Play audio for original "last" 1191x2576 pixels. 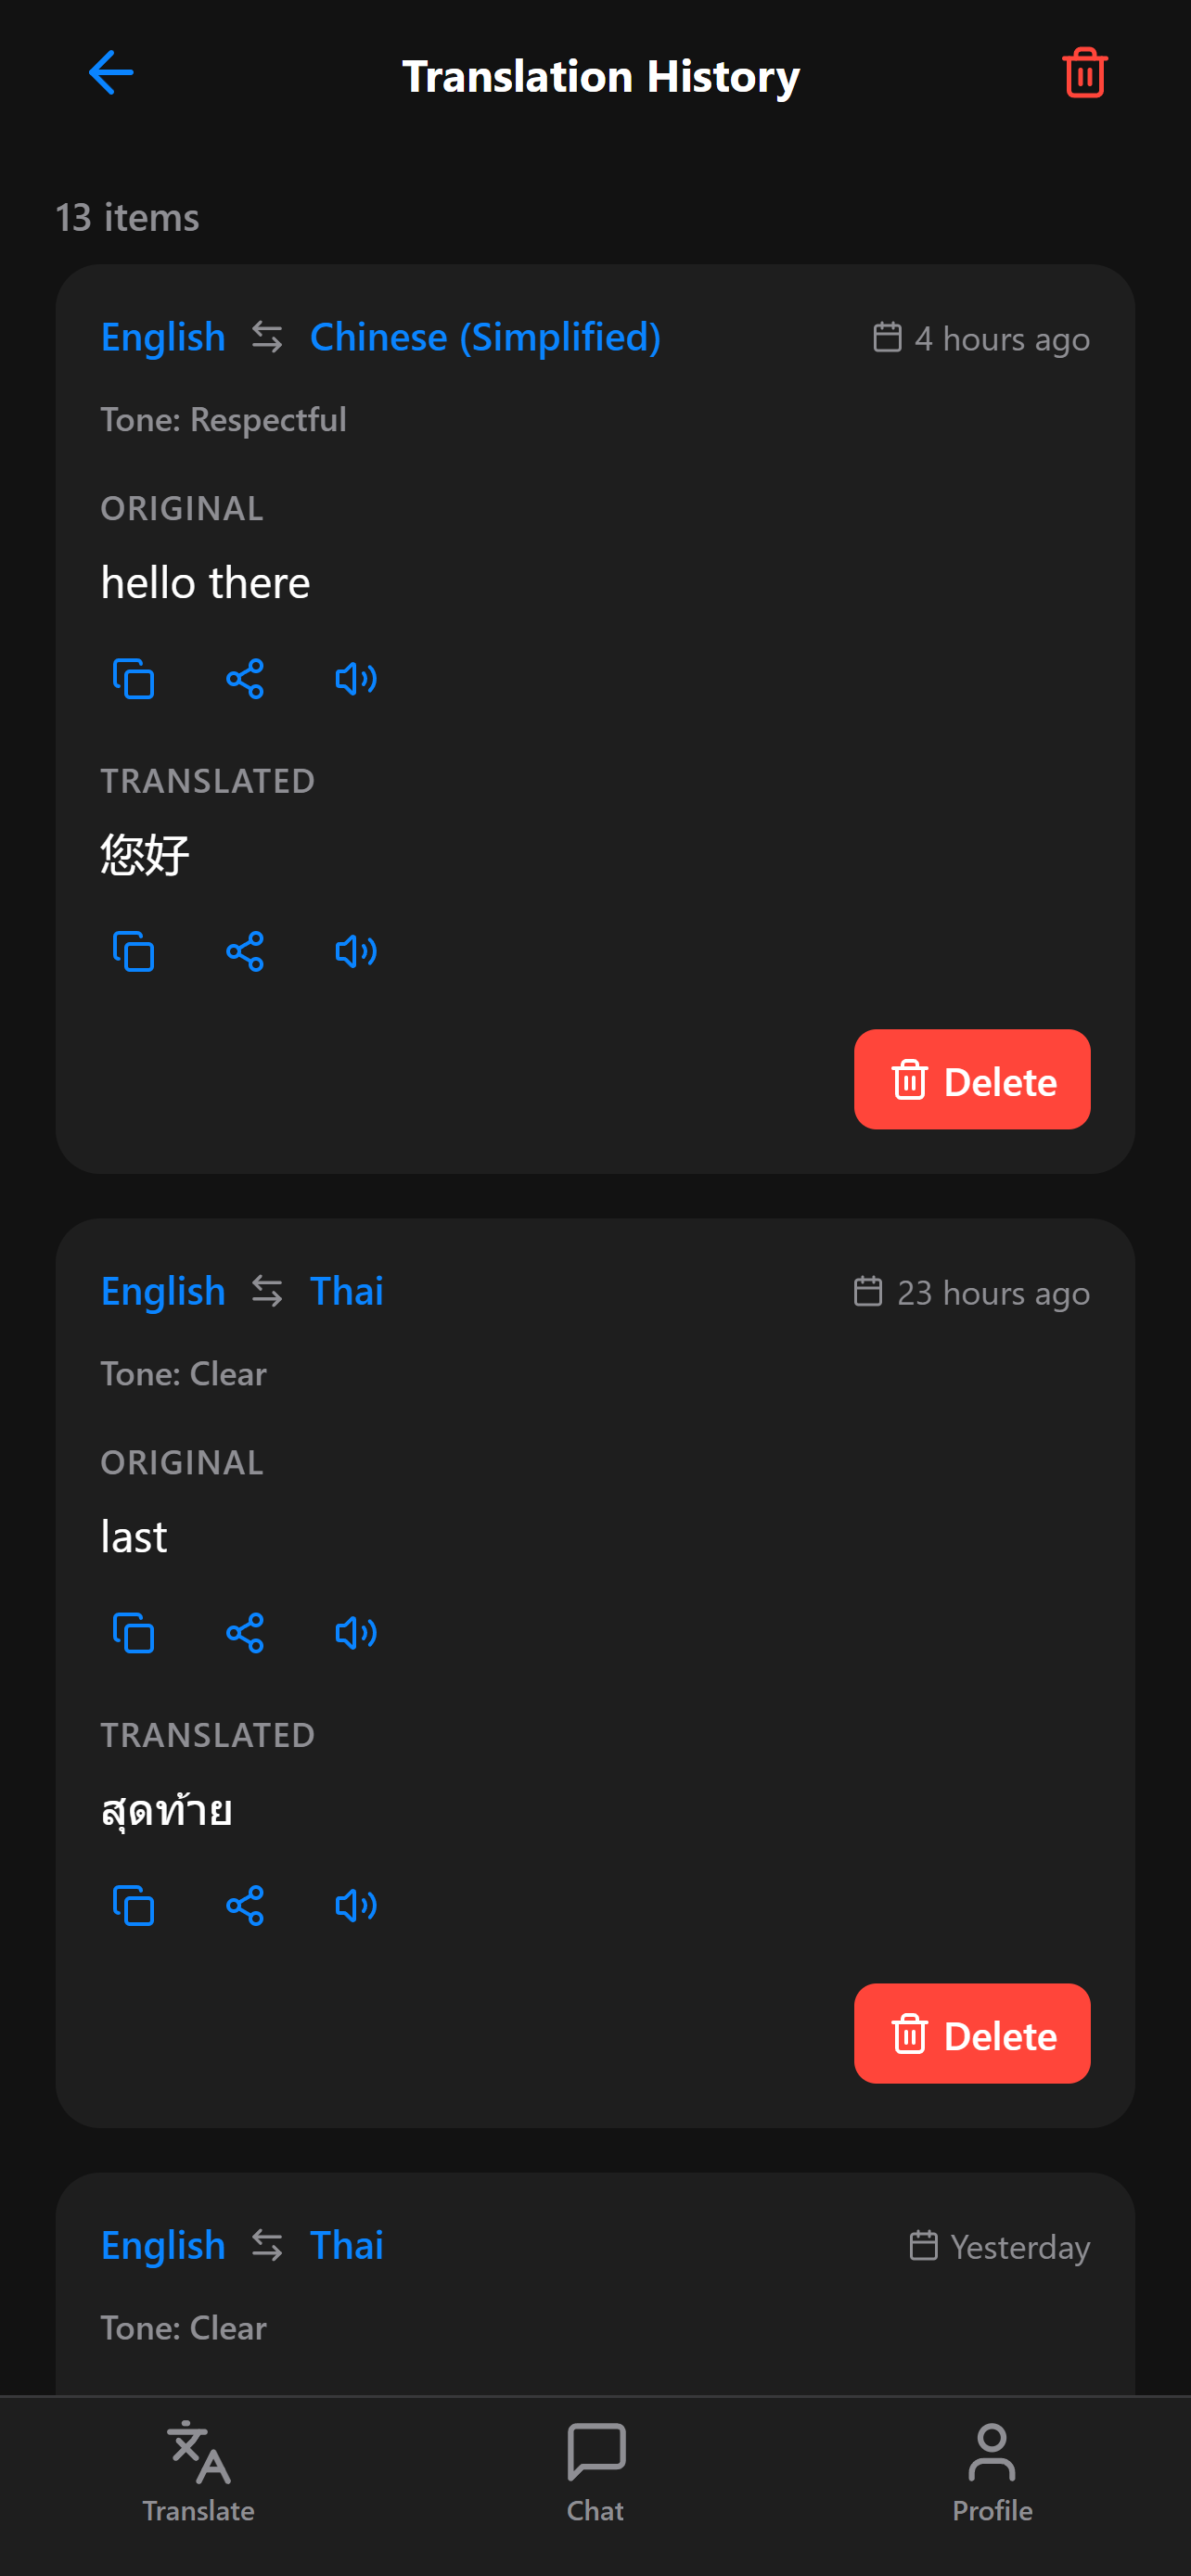[356, 1633]
